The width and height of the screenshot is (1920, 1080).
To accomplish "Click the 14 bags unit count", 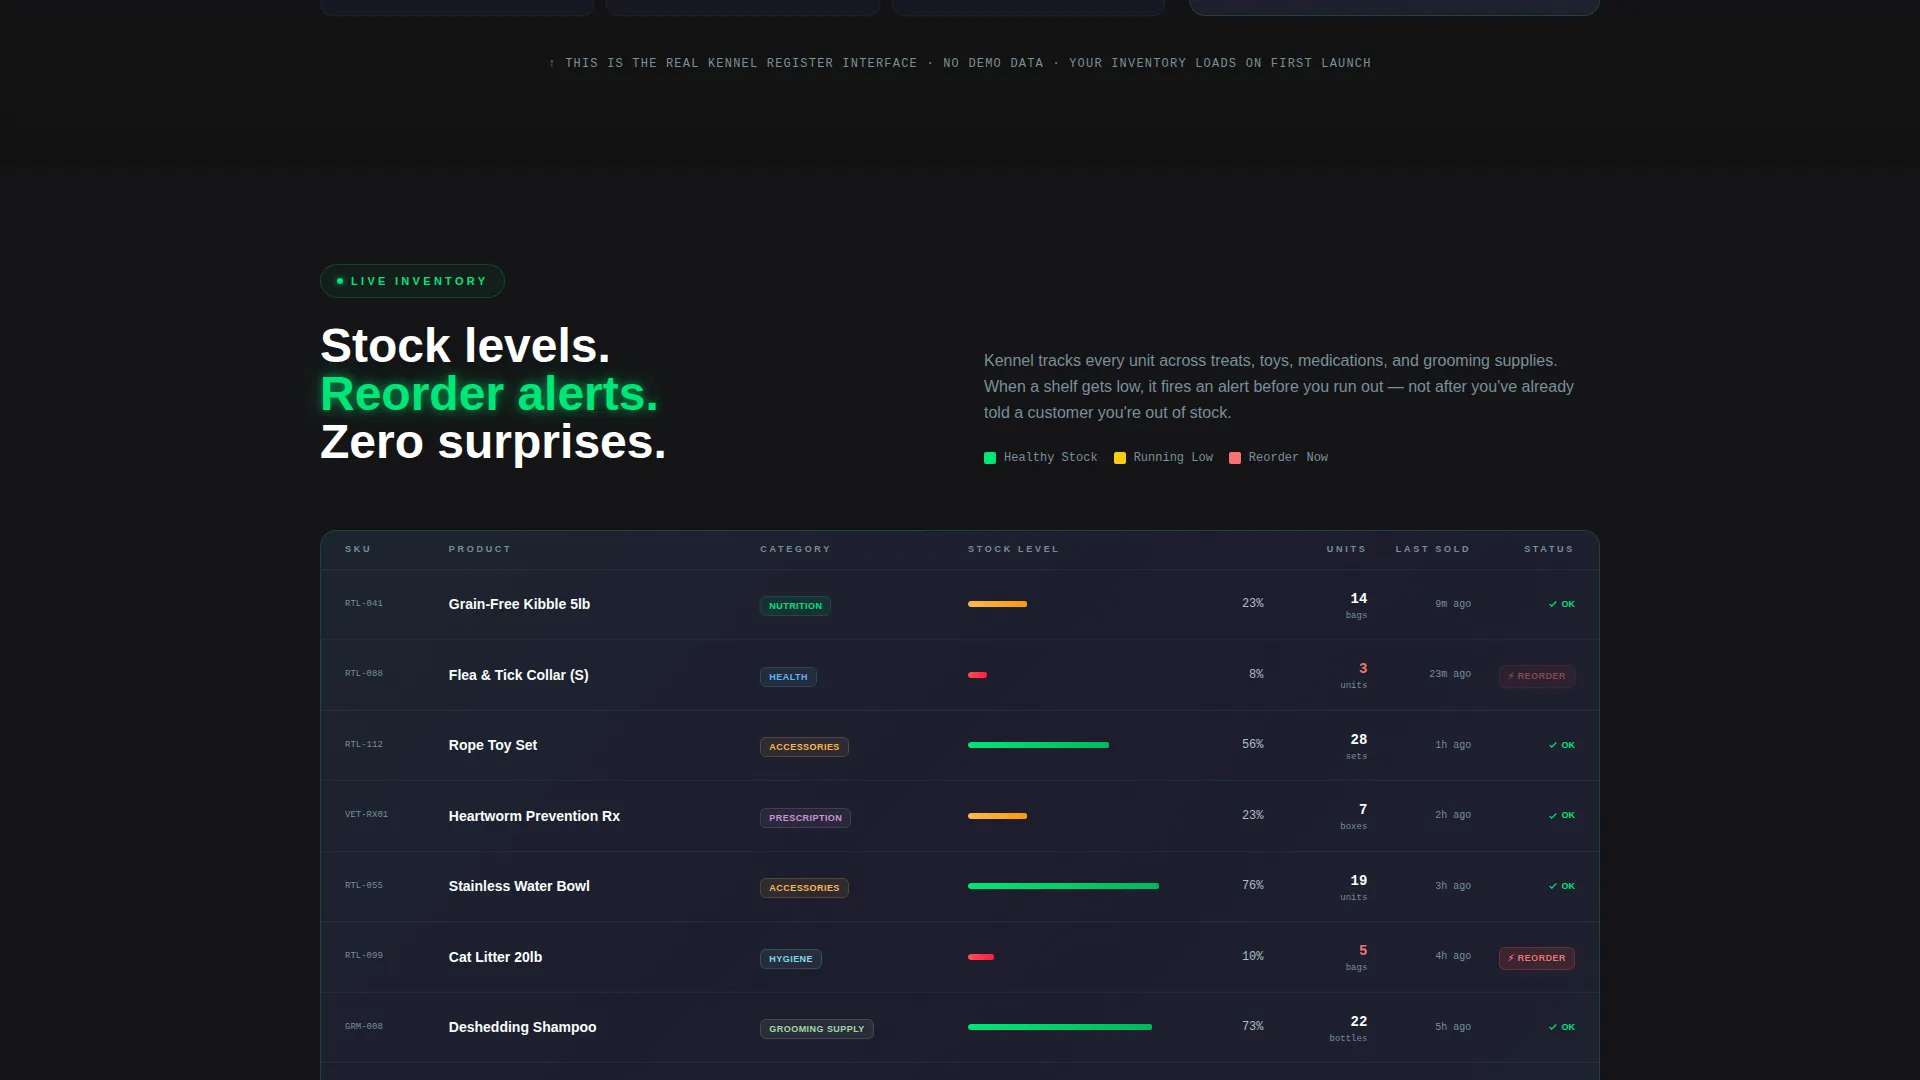I will pyautogui.click(x=1357, y=605).
